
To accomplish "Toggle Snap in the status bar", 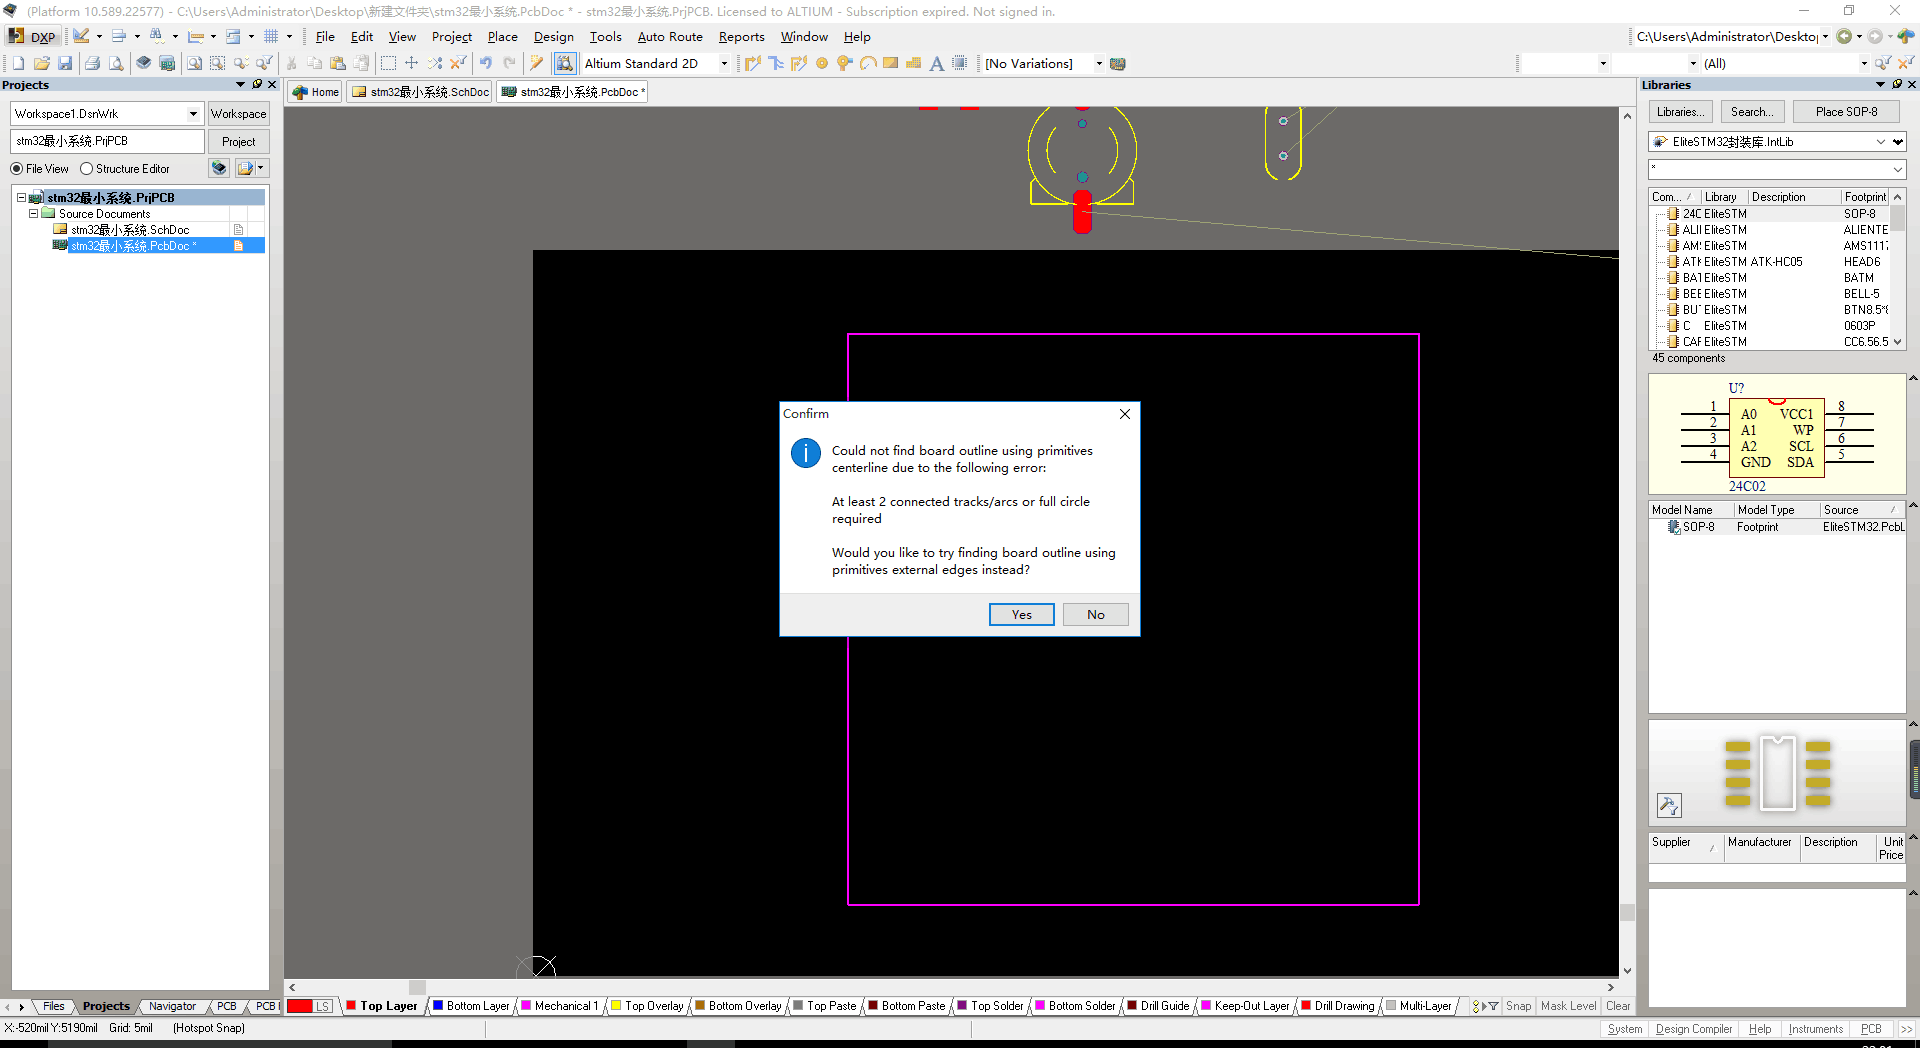I will [1518, 1006].
